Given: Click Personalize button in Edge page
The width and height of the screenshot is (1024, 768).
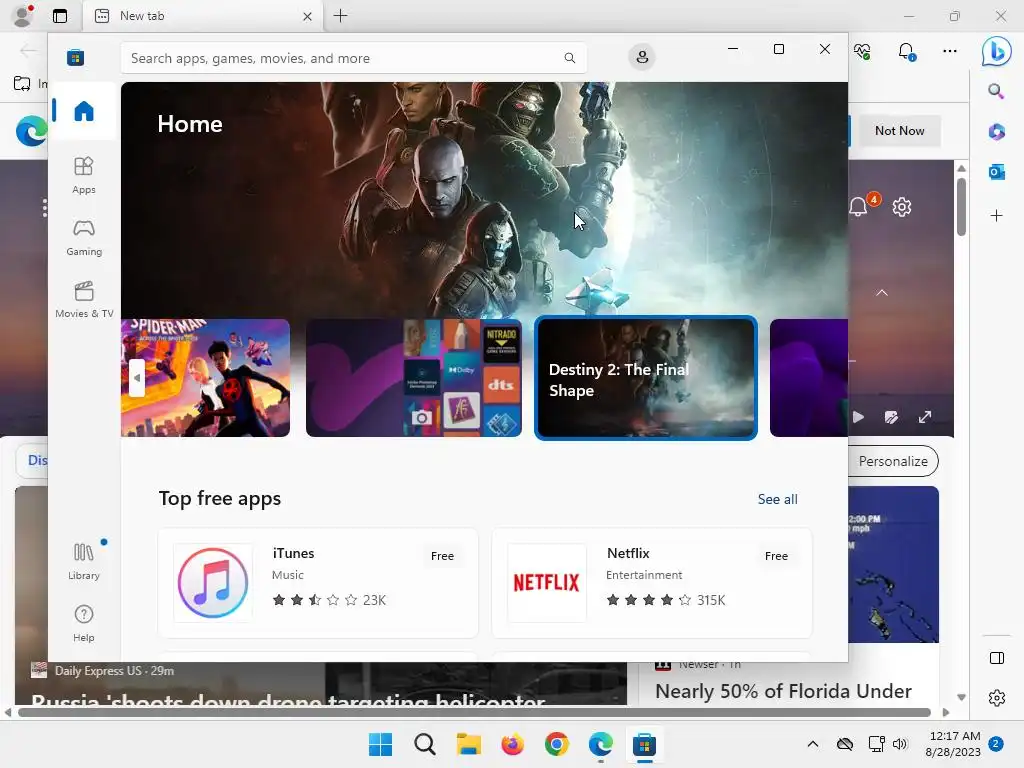Looking at the screenshot, I should (x=893, y=461).
